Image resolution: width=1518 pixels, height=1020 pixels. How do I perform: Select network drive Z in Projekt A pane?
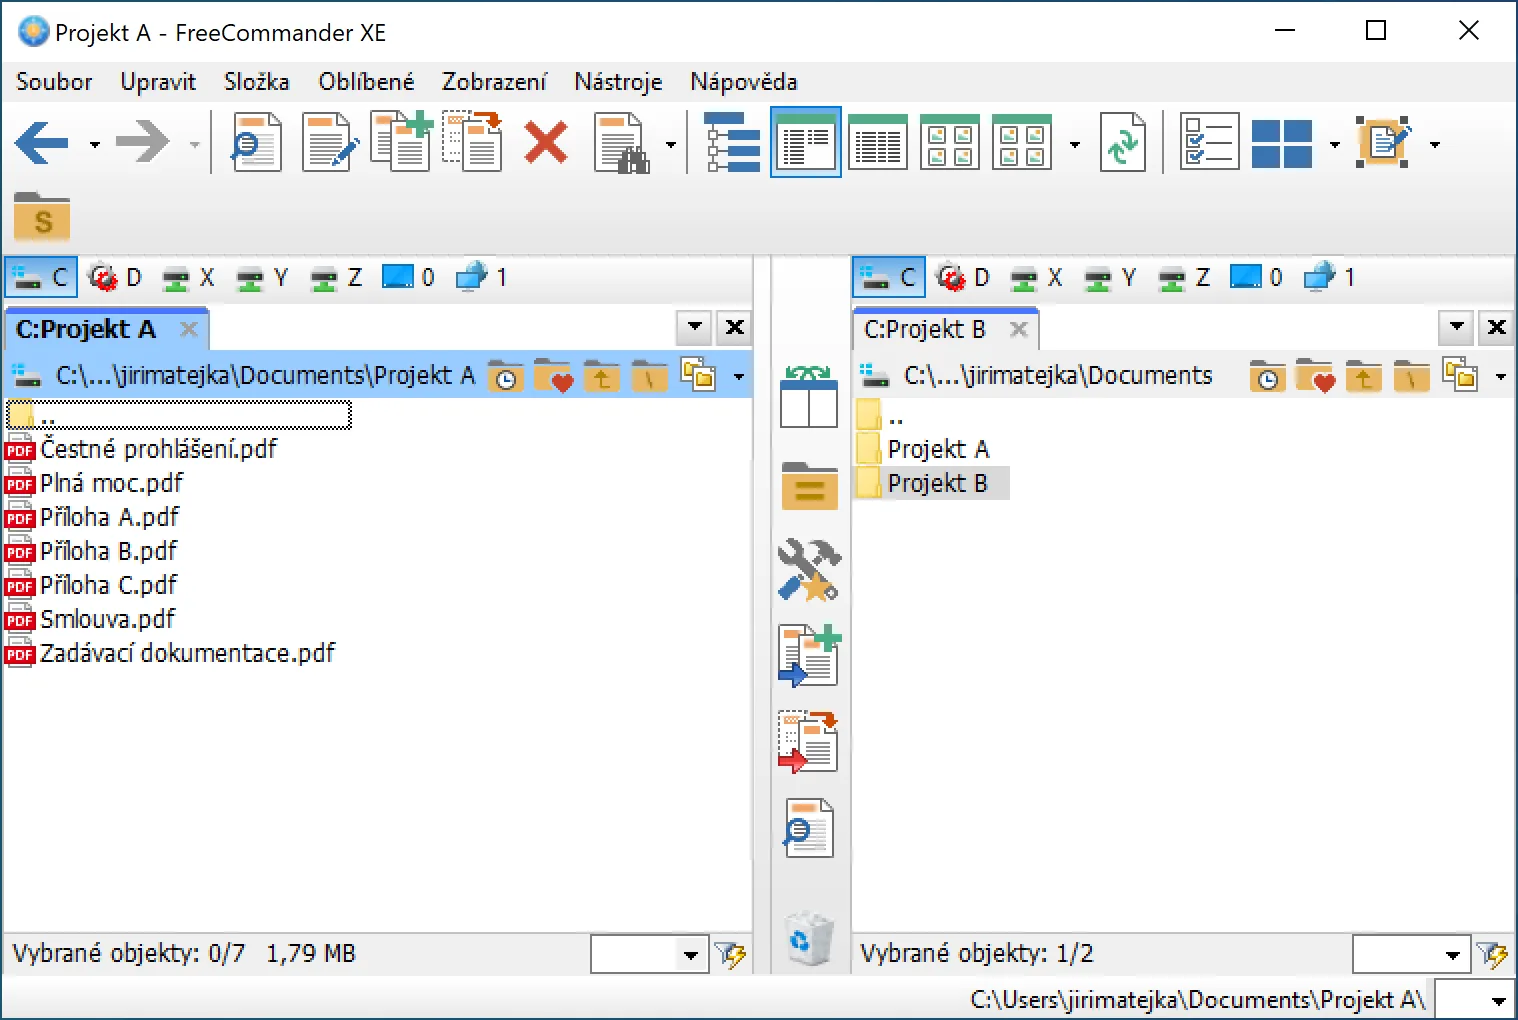pyautogui.click(x=336, y=277)
